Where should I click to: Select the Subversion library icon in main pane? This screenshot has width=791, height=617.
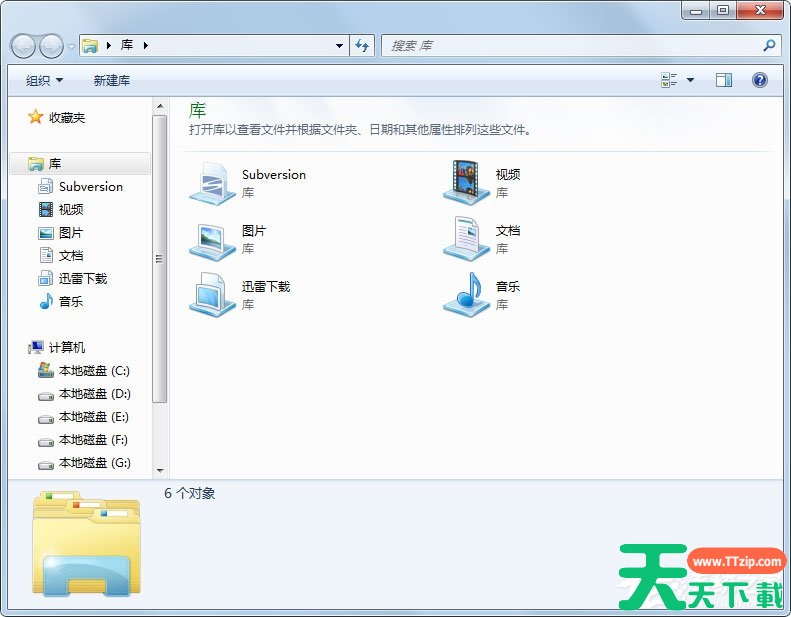pos(212,183)
